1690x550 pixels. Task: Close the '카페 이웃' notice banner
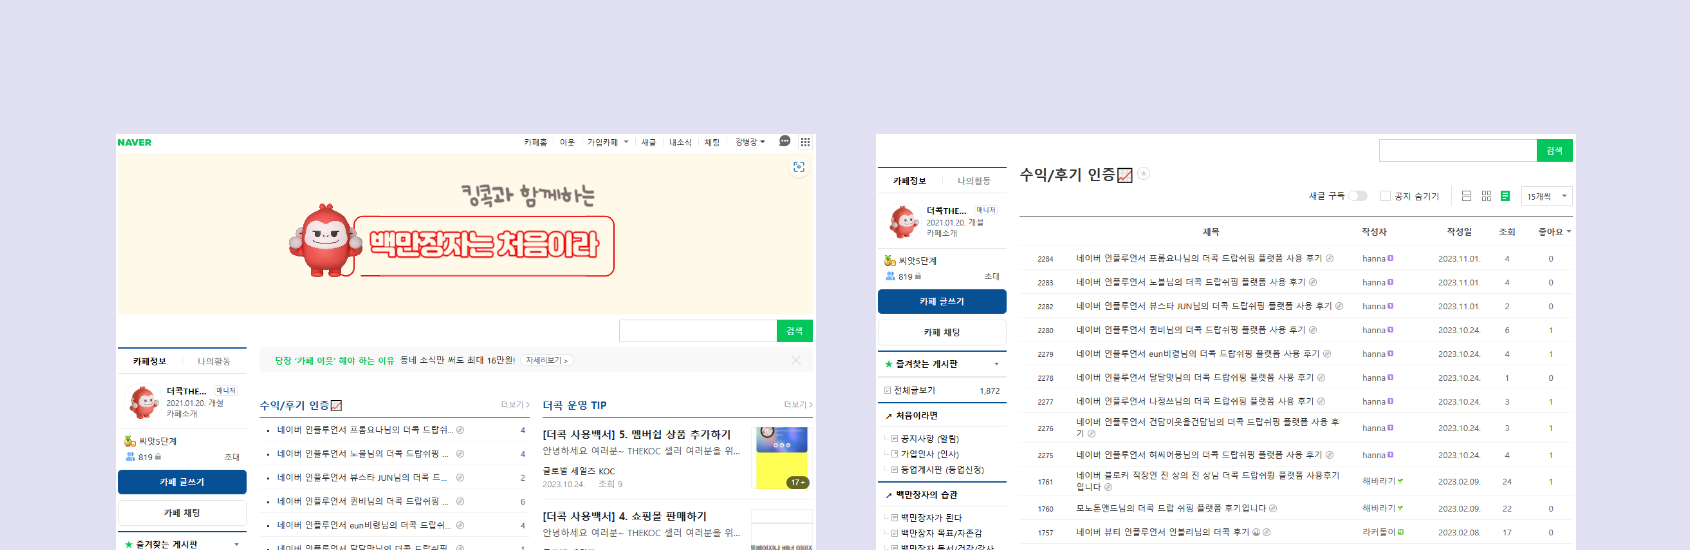(x=796, y=360)
